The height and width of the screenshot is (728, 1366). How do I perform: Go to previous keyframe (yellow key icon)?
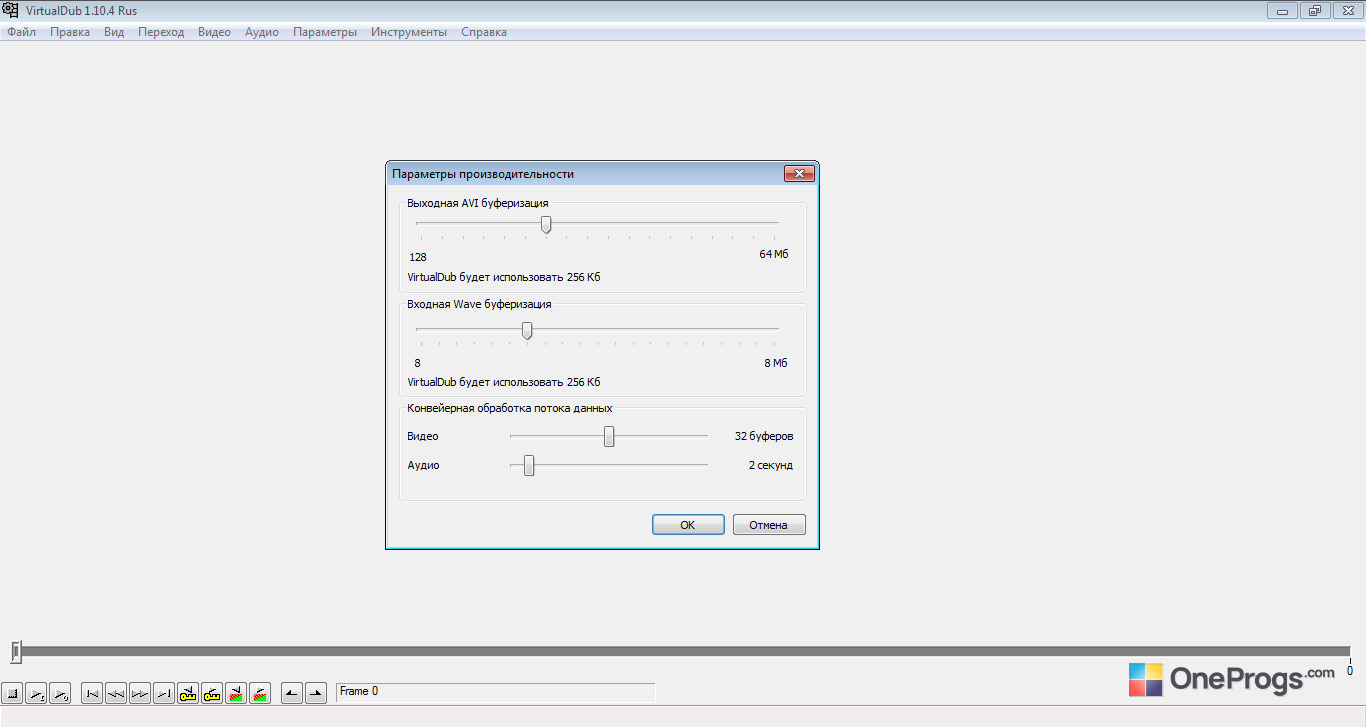tap(188, 693)
